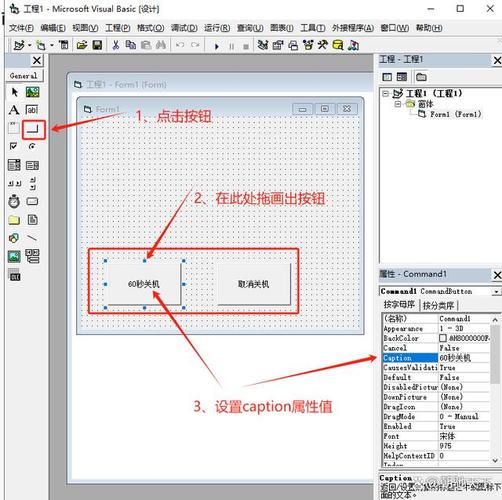
Task: Select the CommandButton control tool
Action: [33, 129]
